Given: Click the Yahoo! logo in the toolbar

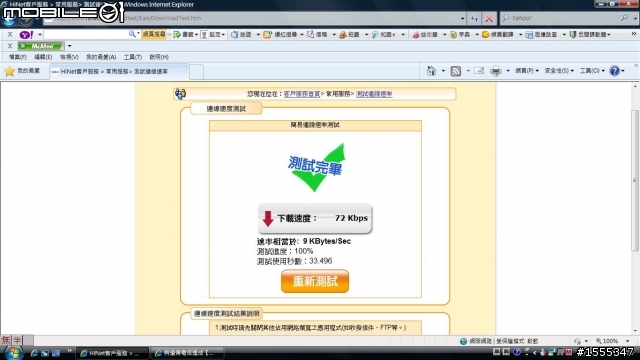Looking at the screenshot, I should (27, 35).
